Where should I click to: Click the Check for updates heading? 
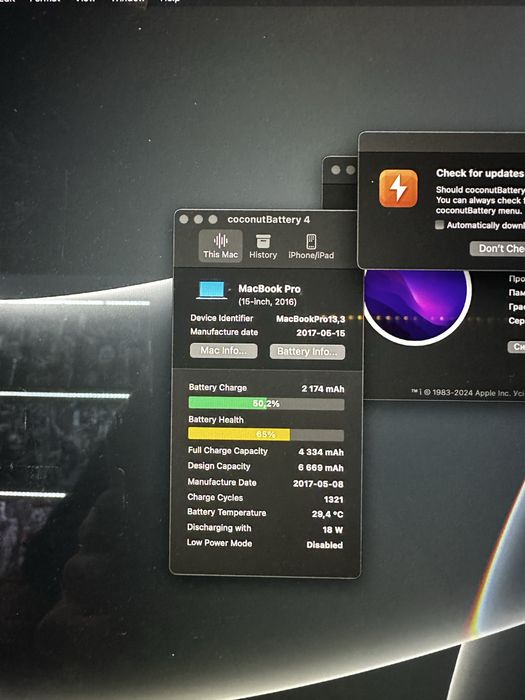tap(480, 173)
